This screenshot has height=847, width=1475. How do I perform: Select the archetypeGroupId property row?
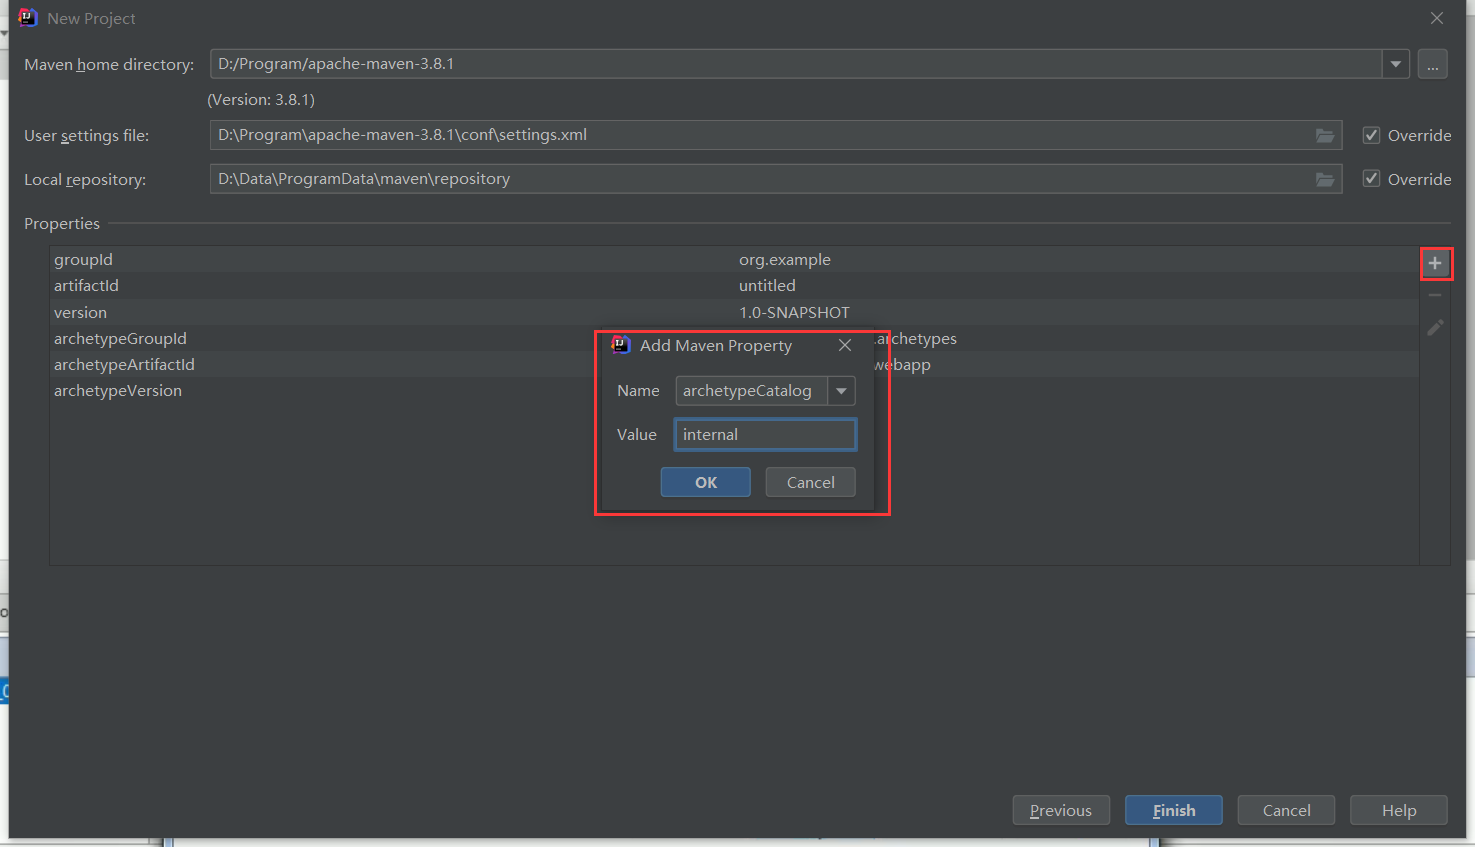point(734,338)
